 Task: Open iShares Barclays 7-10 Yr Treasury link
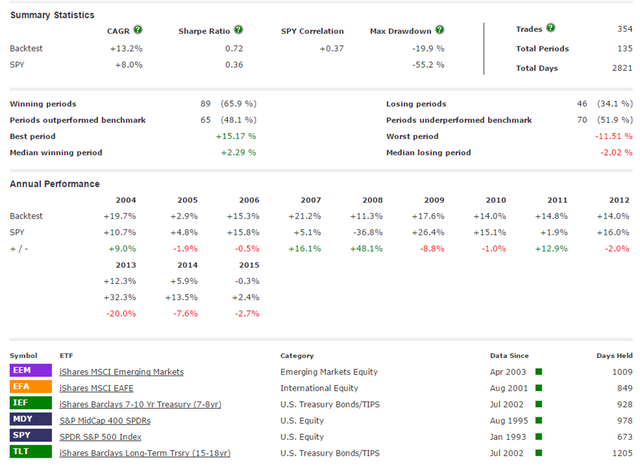[x=140, y=405]
